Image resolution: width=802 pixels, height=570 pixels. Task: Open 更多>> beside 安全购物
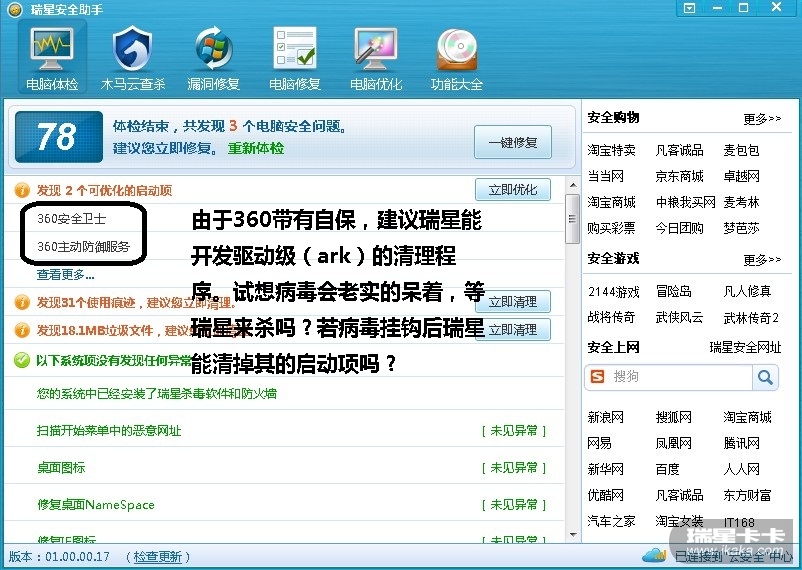762,119
